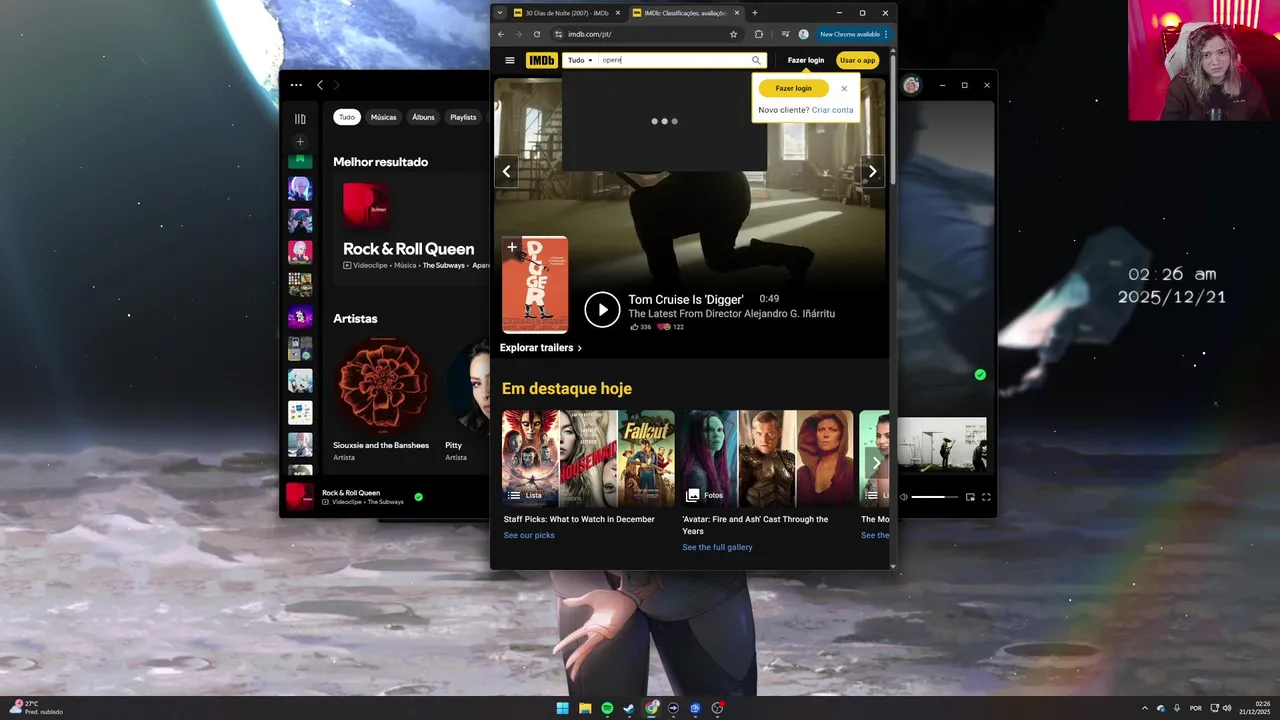Close the '30 Dias de Noite' tab

tap(618, 13)
